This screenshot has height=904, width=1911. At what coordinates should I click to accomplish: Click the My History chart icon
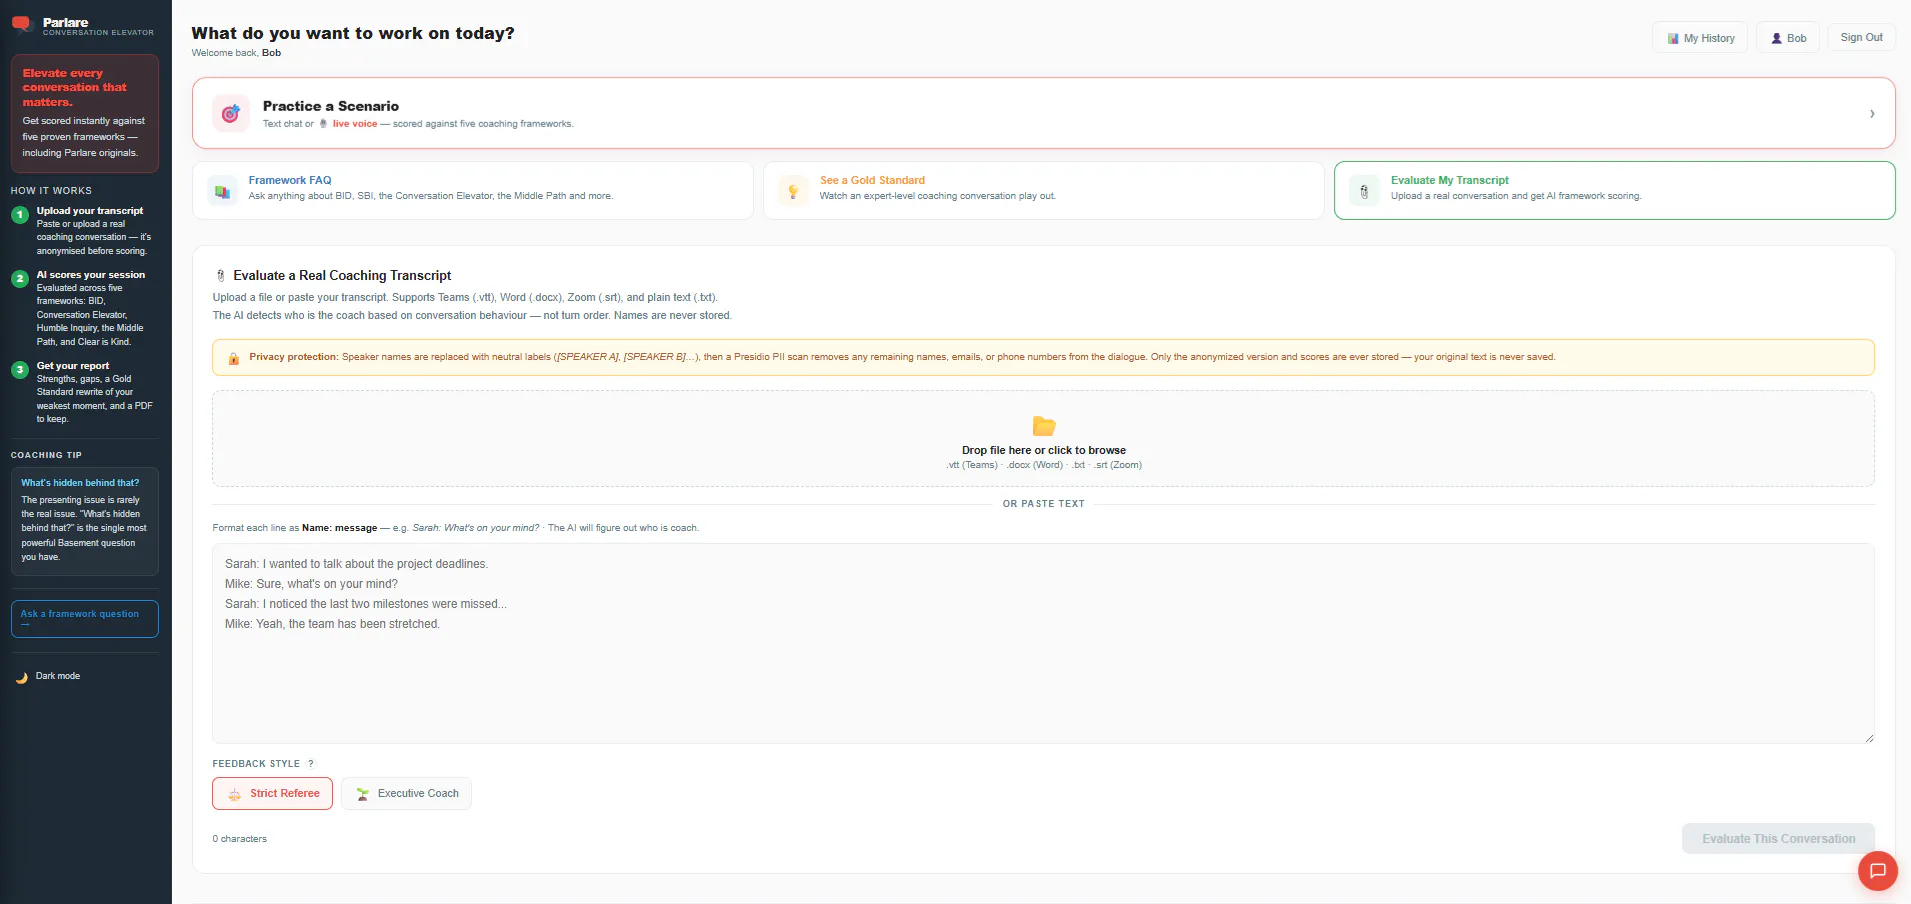pyautogui.click(x=1673, y=39)
